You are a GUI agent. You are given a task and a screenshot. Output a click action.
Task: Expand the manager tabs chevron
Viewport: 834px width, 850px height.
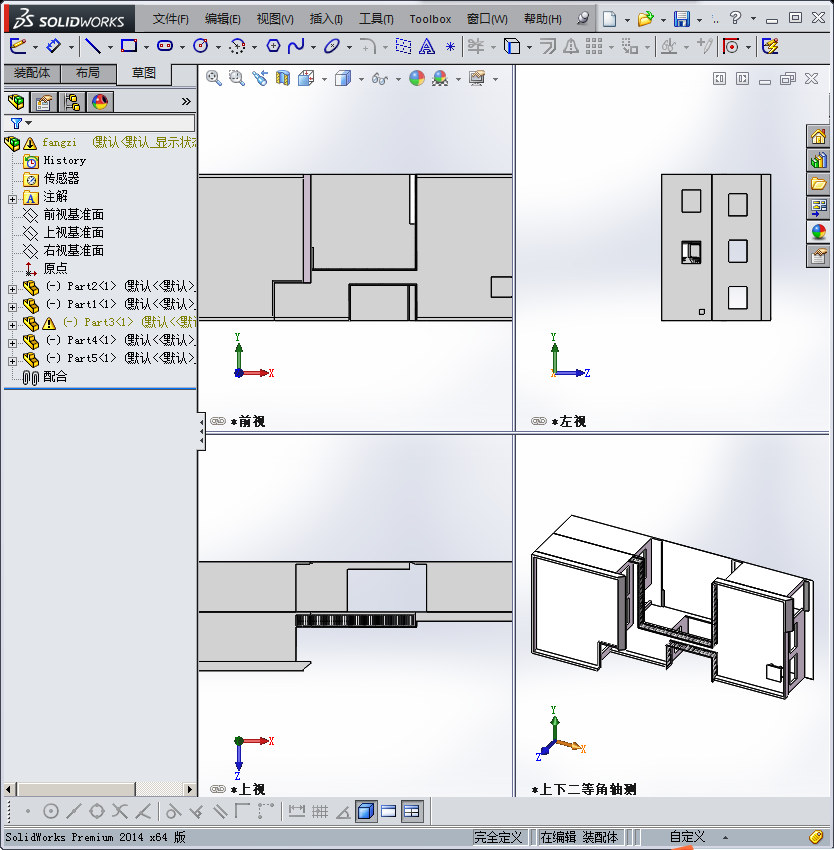click(186, 101)
